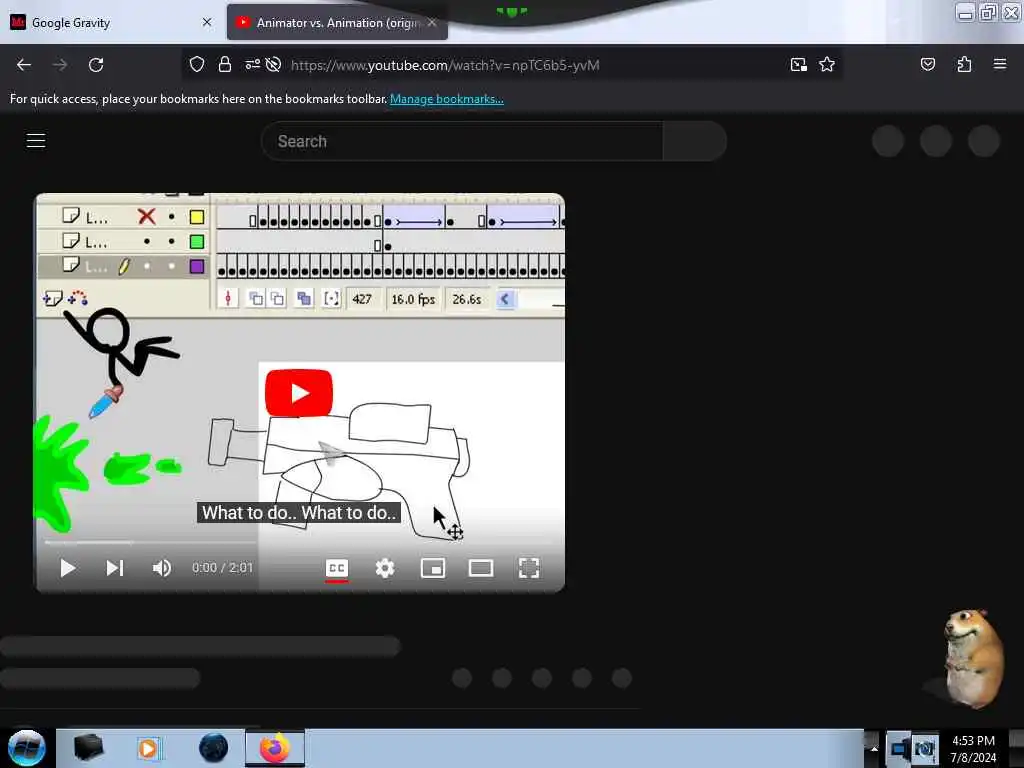1024x768 pixels.
Task: Enable miniplayer mode
Action: (x=433, y=568)
